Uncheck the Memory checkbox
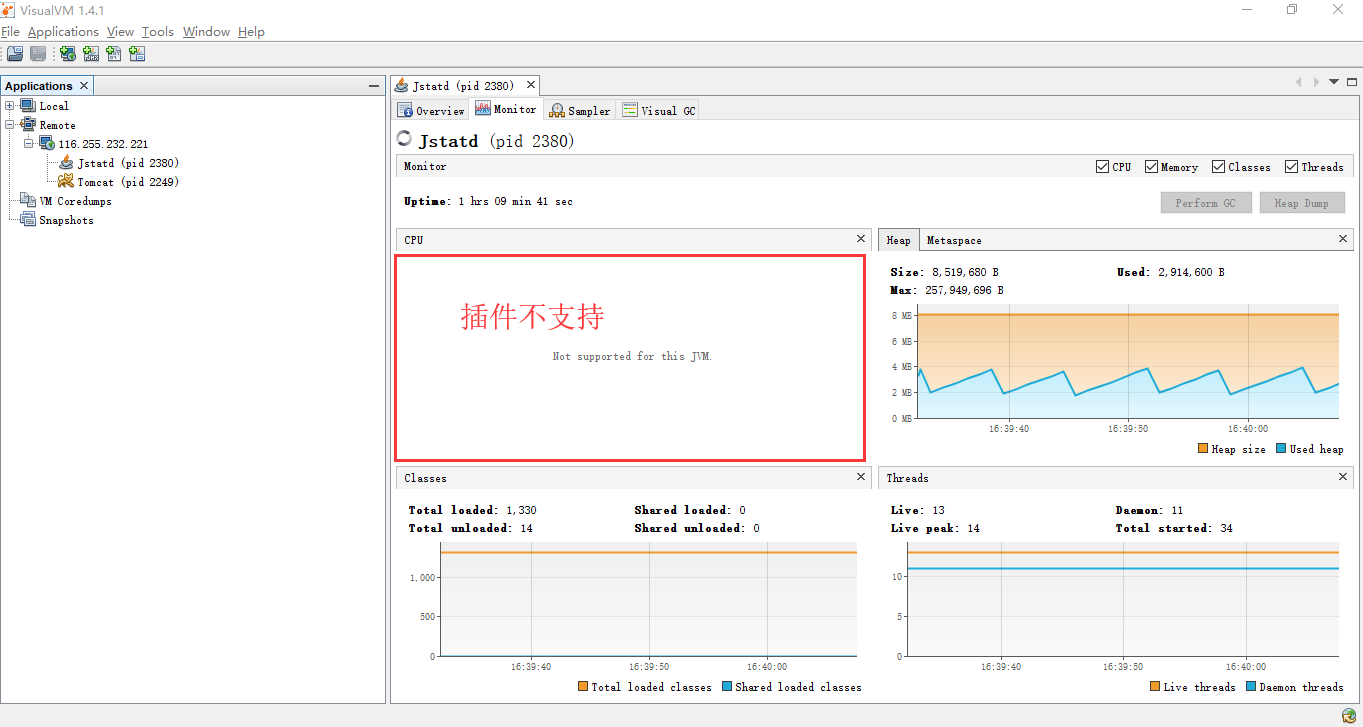 tap(1151, 167)
